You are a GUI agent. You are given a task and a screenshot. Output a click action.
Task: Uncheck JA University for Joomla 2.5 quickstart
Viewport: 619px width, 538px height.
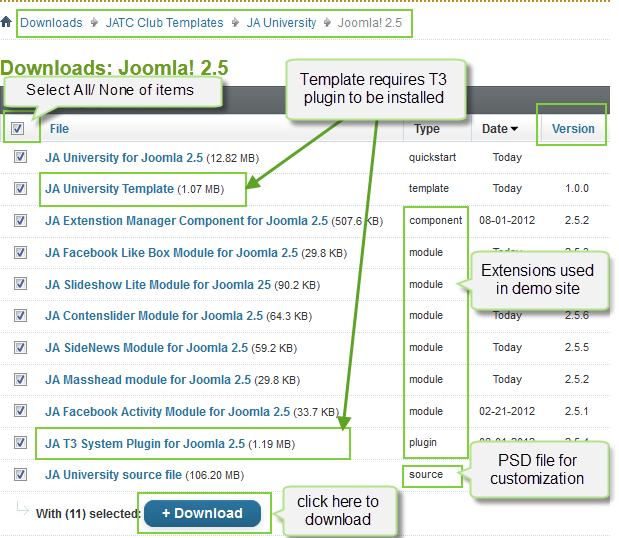point(21,157)
